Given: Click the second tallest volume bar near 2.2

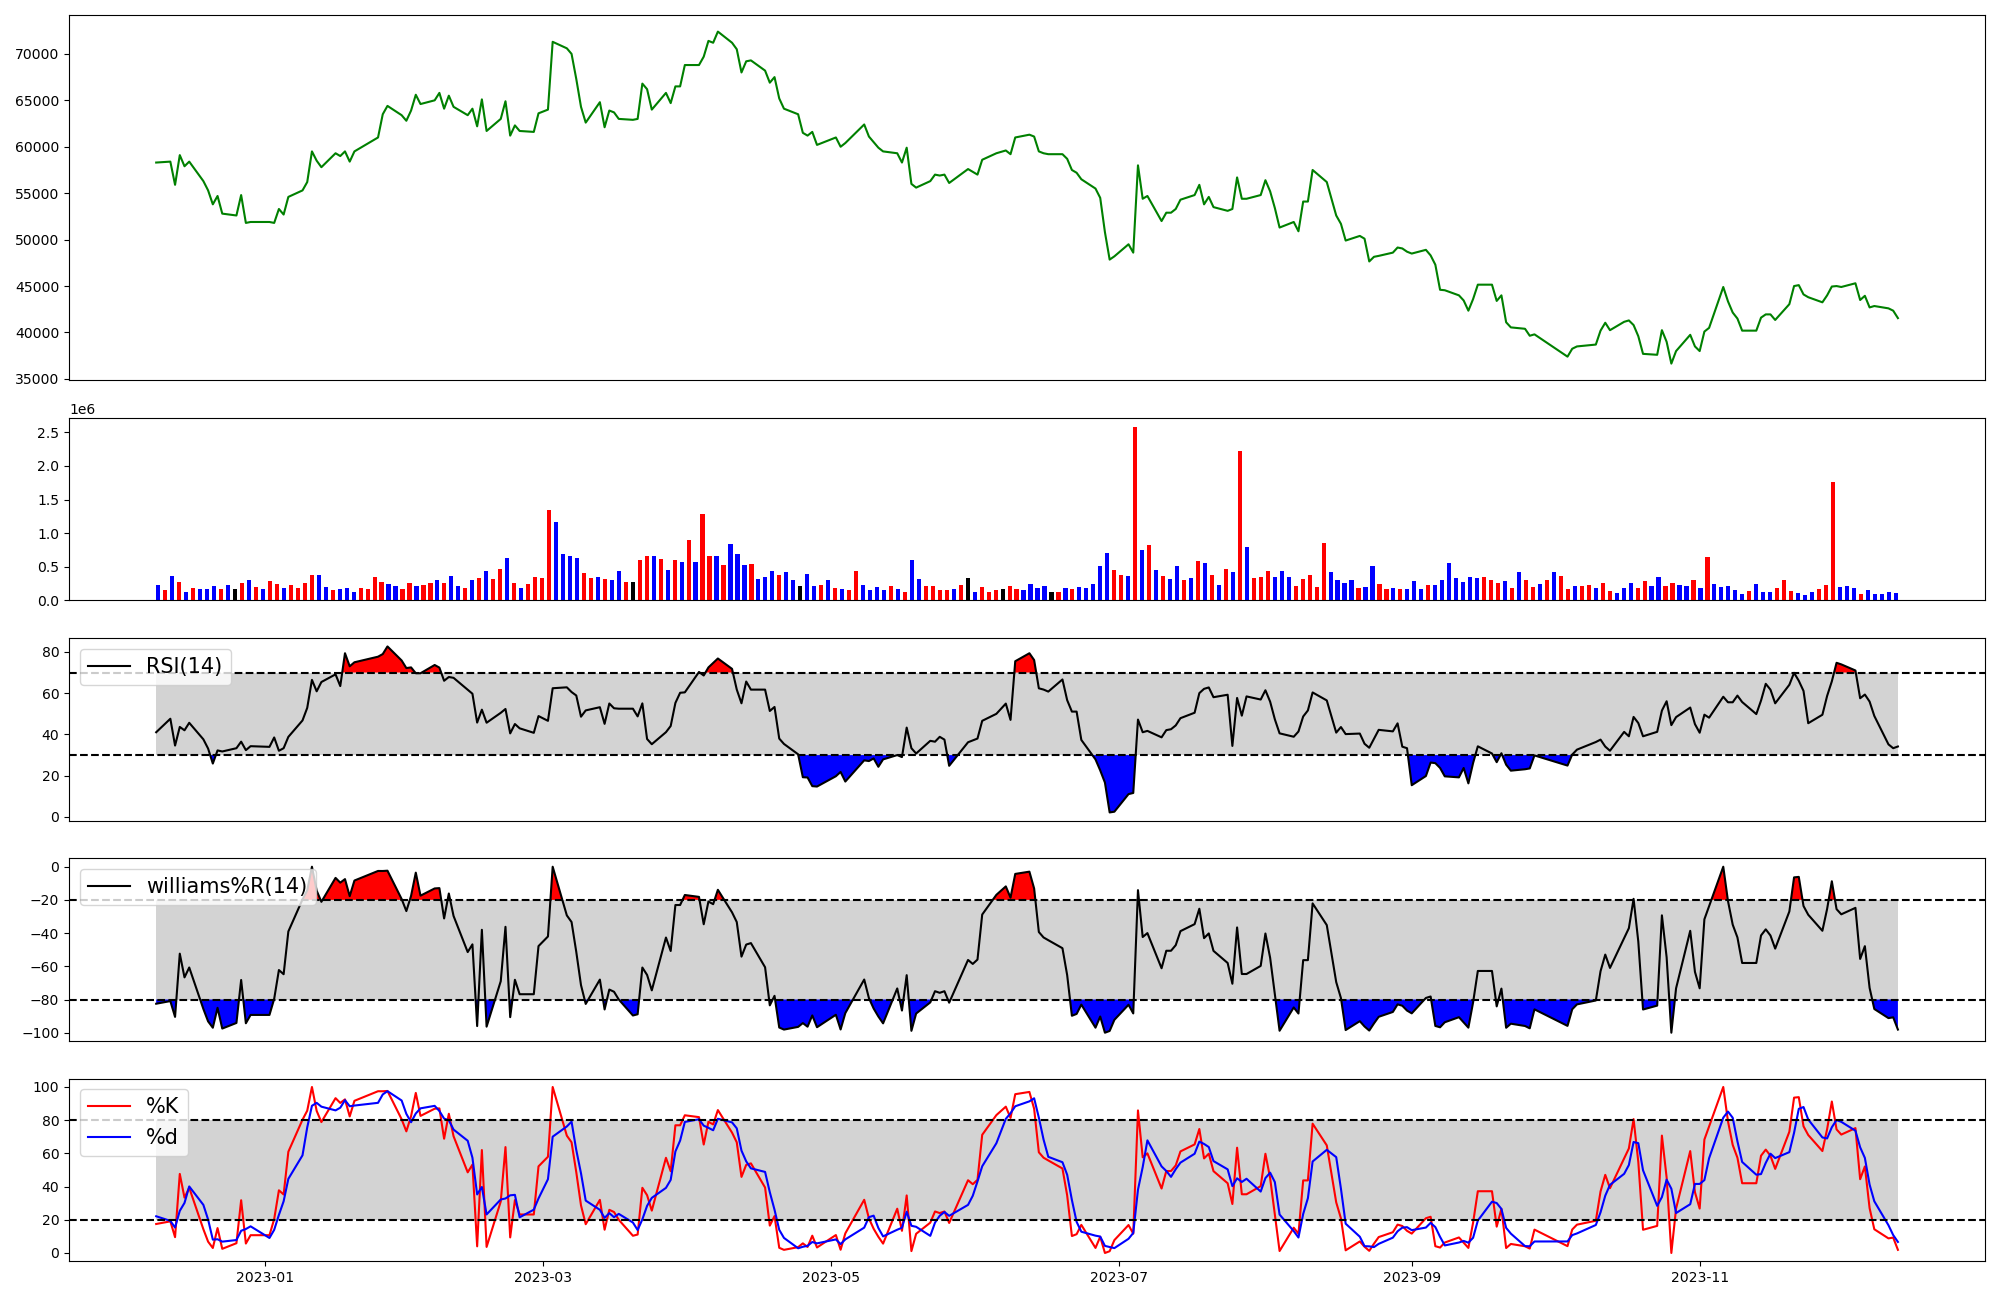Looking at the screenshot, I should 1240,525.
